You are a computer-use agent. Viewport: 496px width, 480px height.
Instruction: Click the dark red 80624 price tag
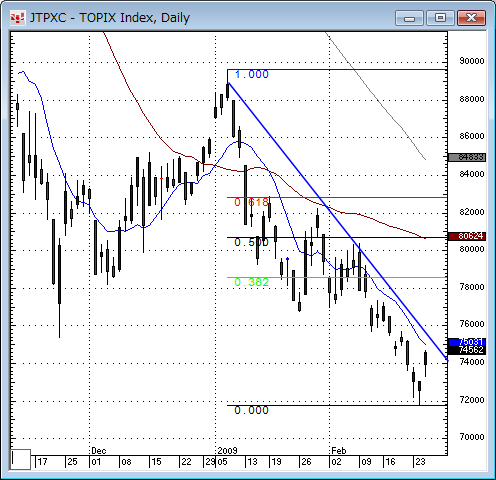(467, 236)
